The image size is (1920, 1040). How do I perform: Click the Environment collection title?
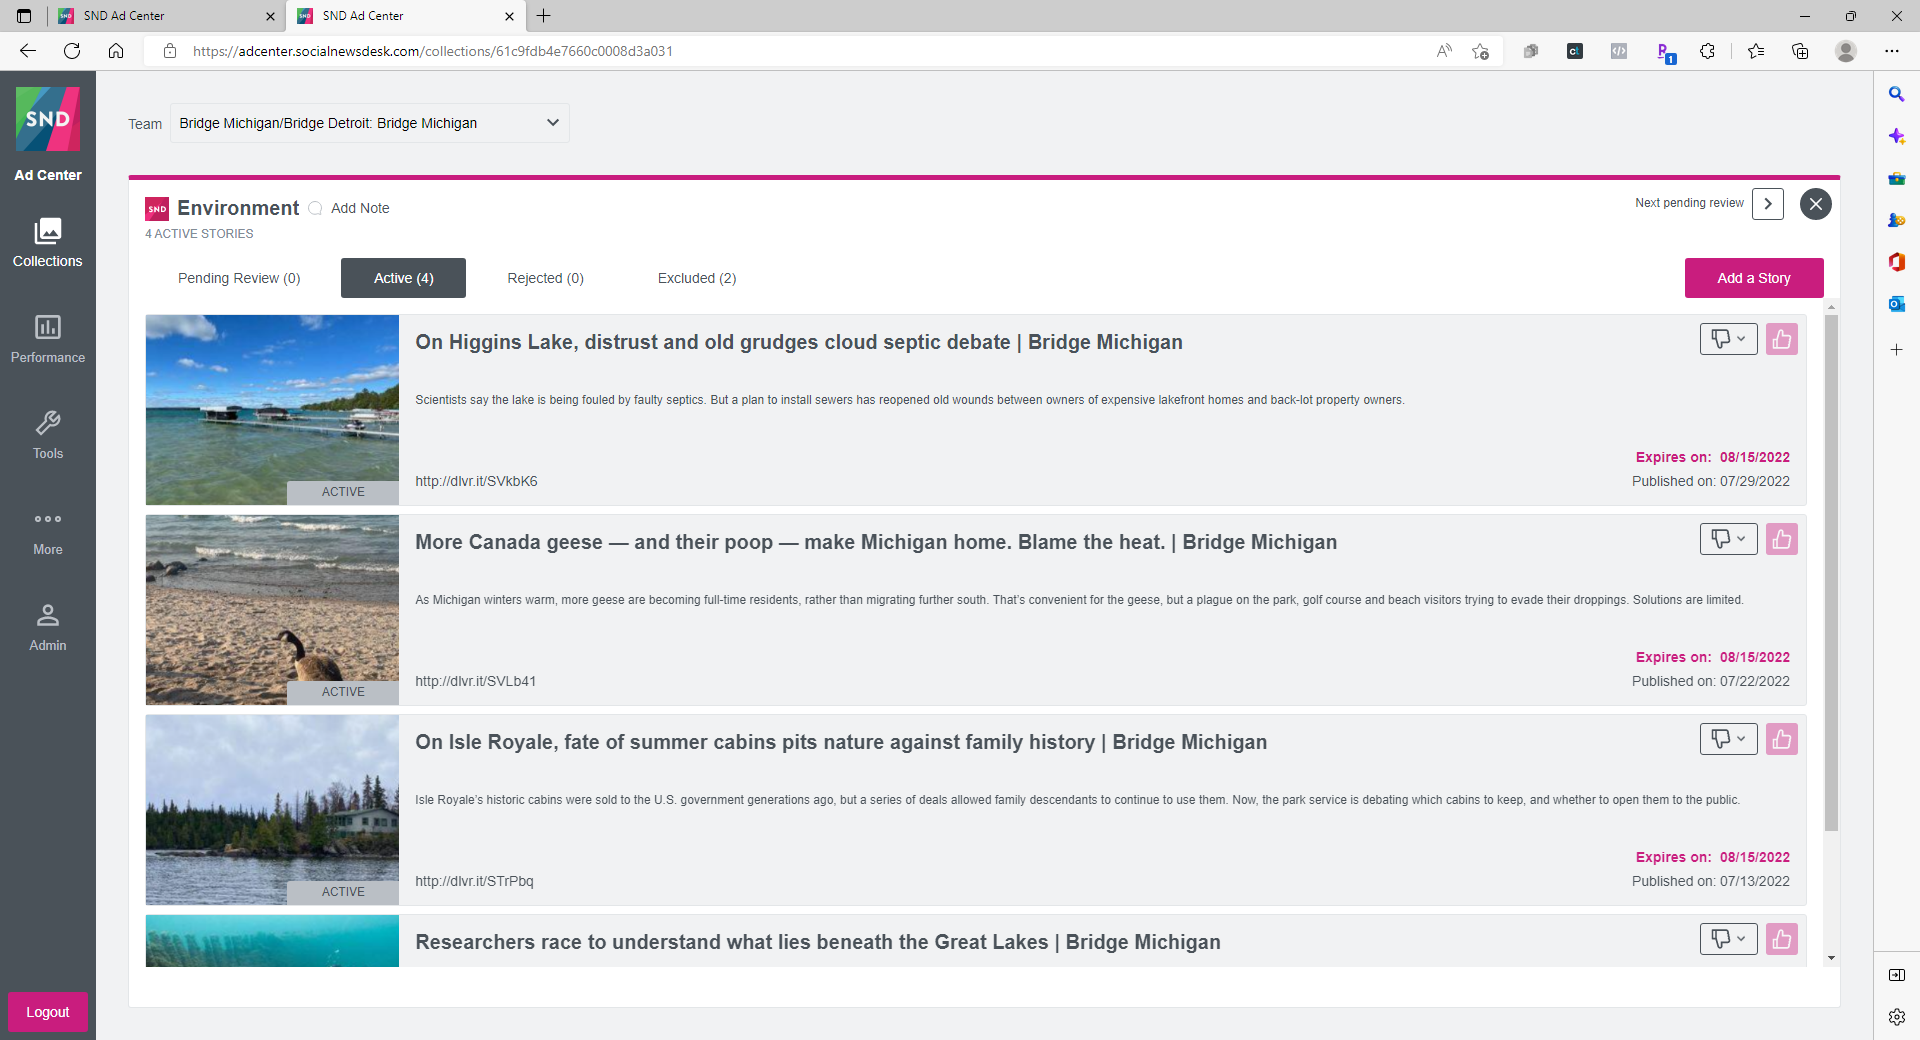tap(238, 208)
